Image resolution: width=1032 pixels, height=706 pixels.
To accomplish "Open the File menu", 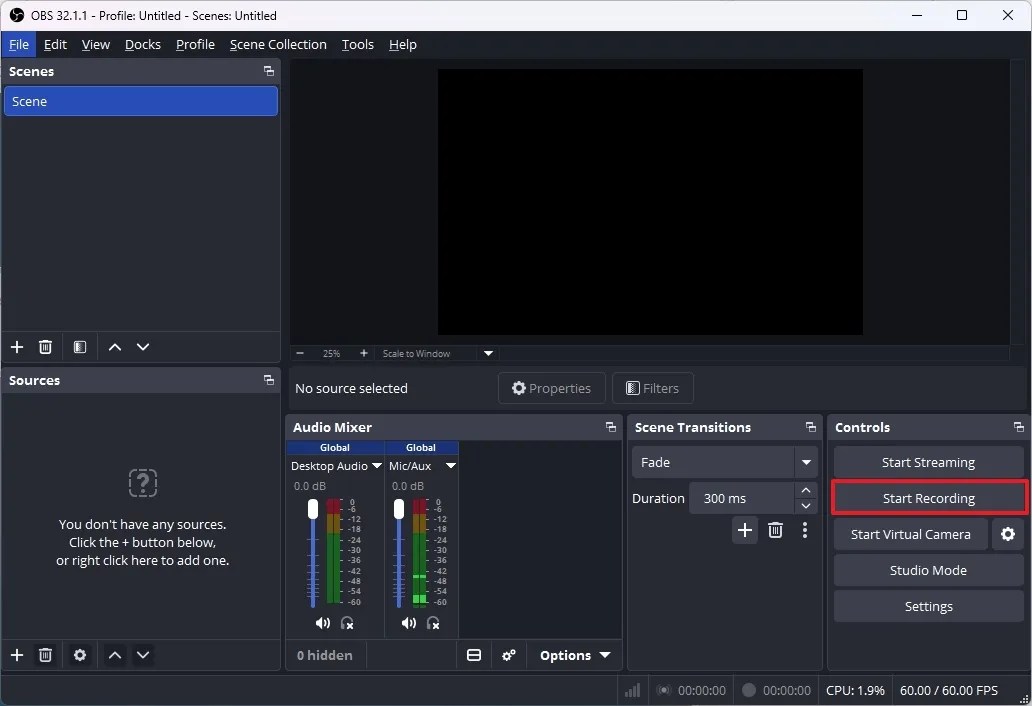I will pos(18,44).
